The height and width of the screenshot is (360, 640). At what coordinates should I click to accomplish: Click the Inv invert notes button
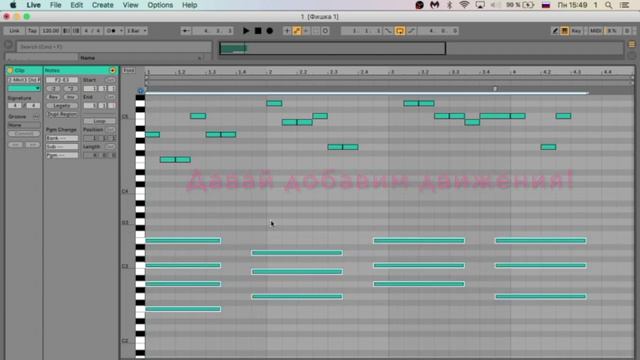coord(70,97)
